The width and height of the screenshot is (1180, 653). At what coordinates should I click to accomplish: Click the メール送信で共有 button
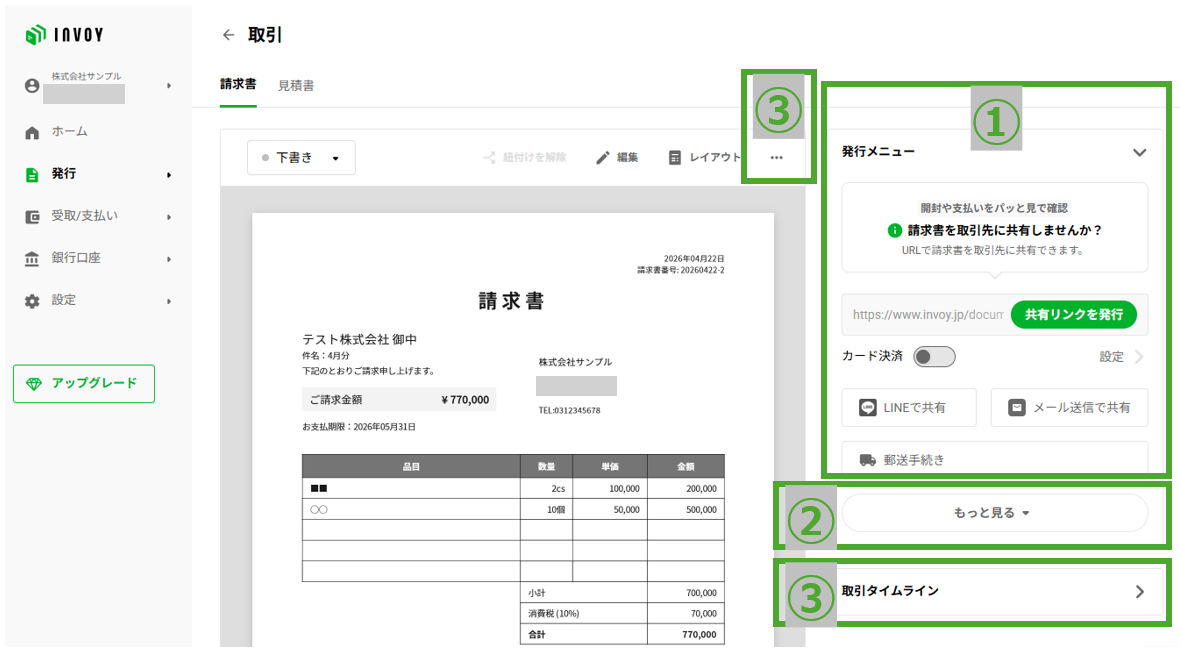coord(1069,408)
